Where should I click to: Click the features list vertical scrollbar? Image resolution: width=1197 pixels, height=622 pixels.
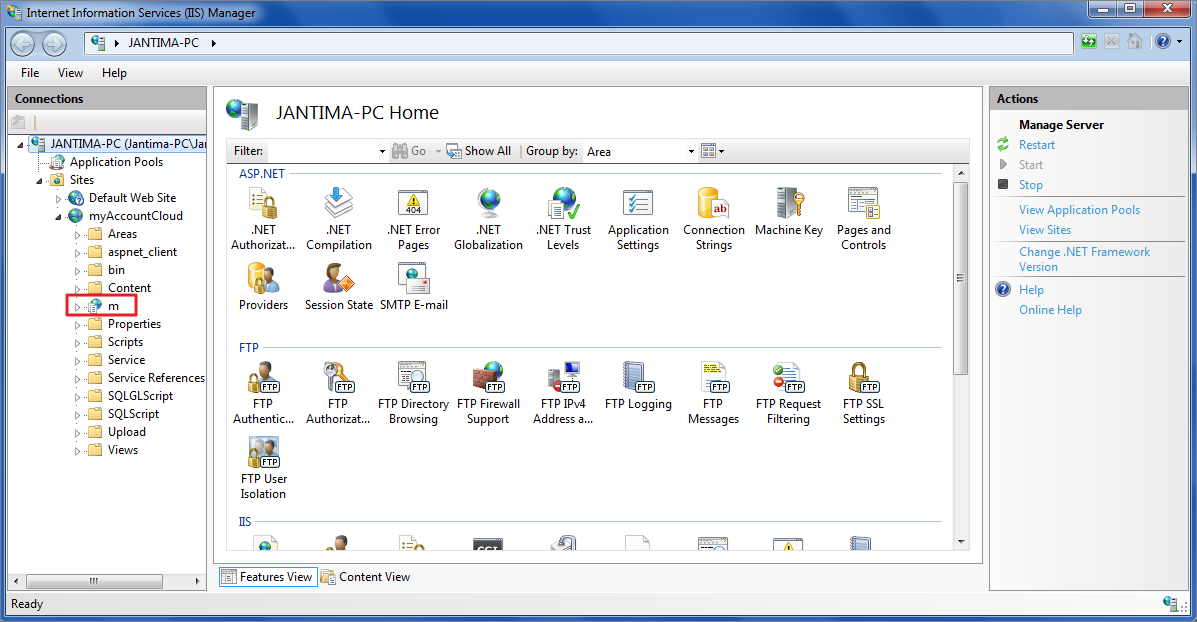[x=960, y=279]
